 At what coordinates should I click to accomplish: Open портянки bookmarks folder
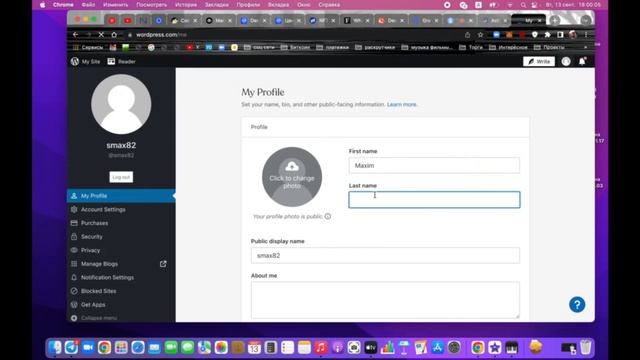tap(333, 47)
